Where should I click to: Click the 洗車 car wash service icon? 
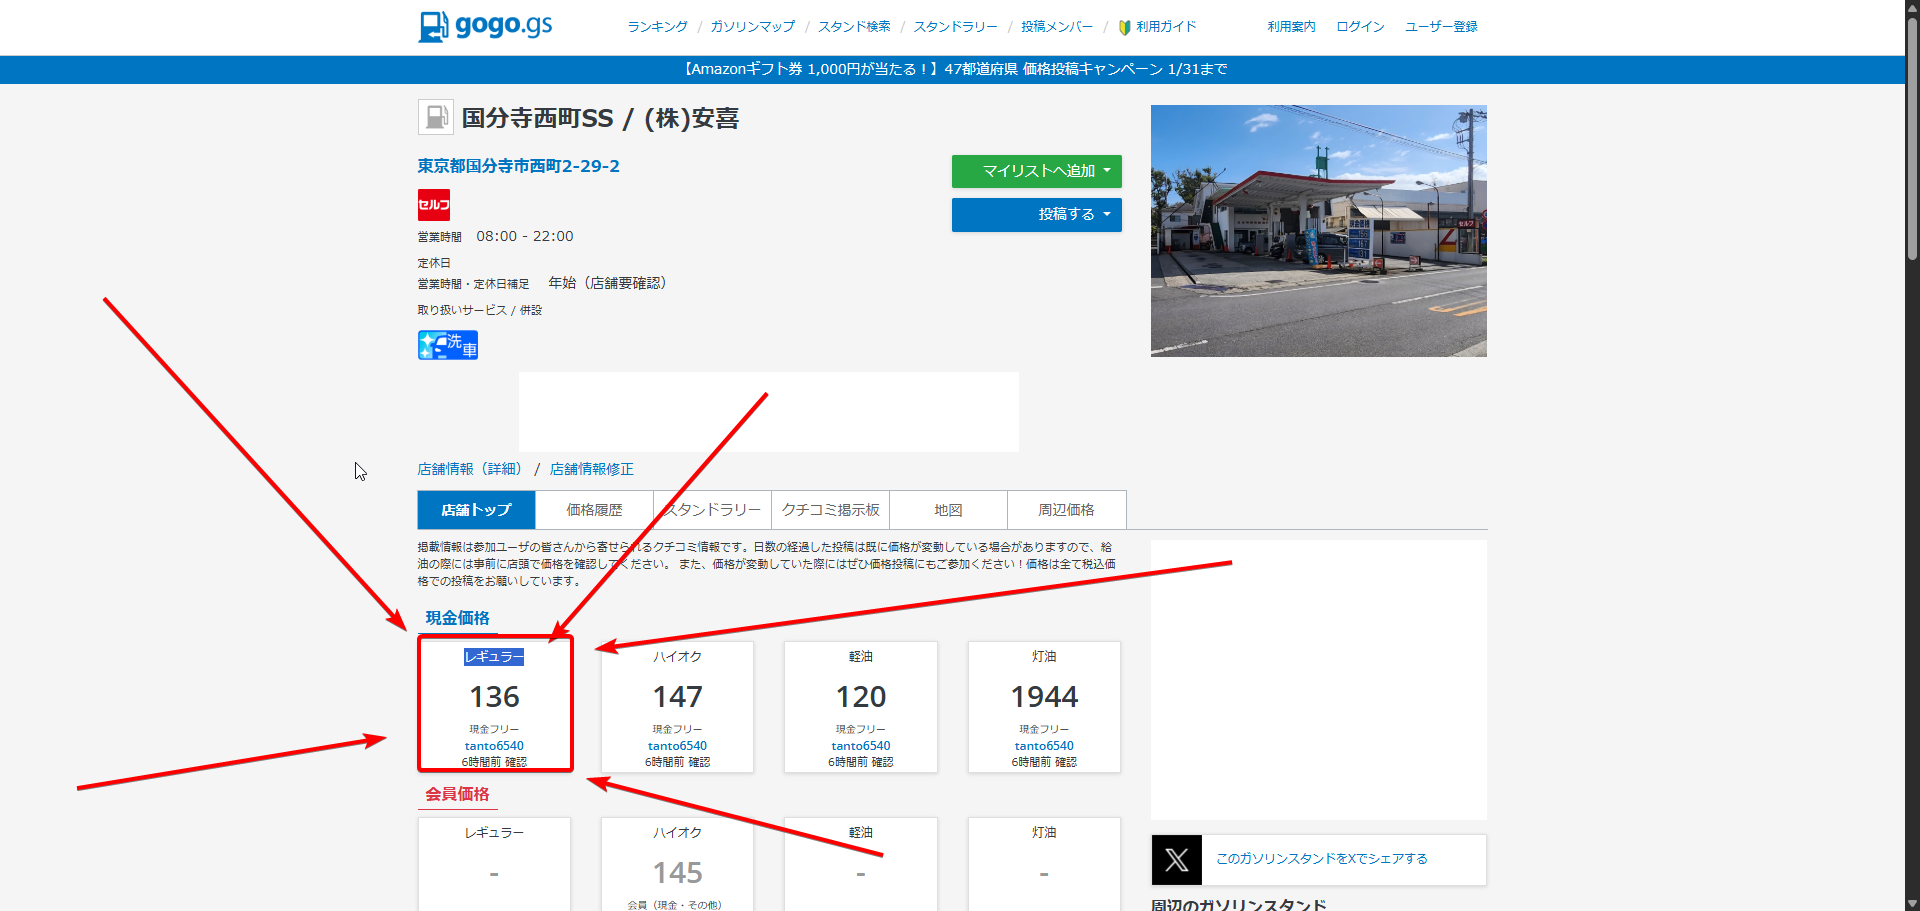point(448,345)
